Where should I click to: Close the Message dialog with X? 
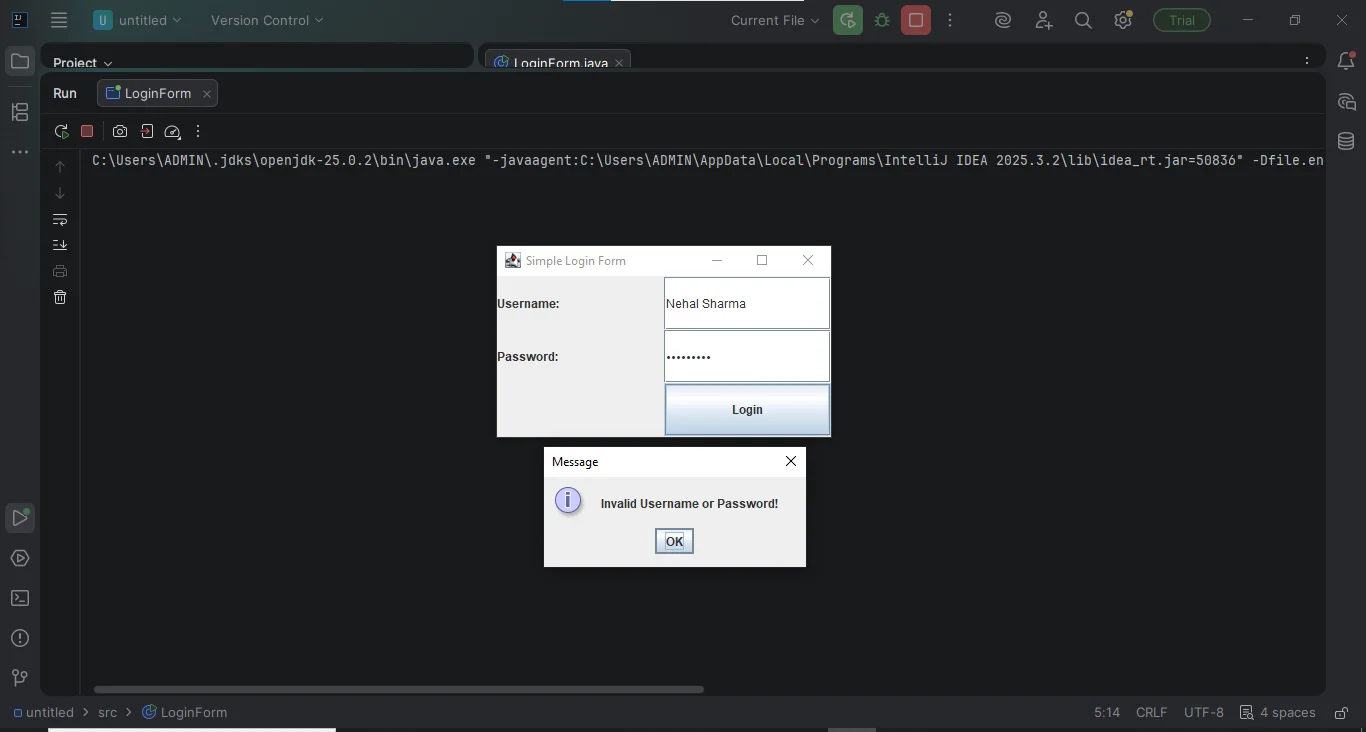click(791, 461)
